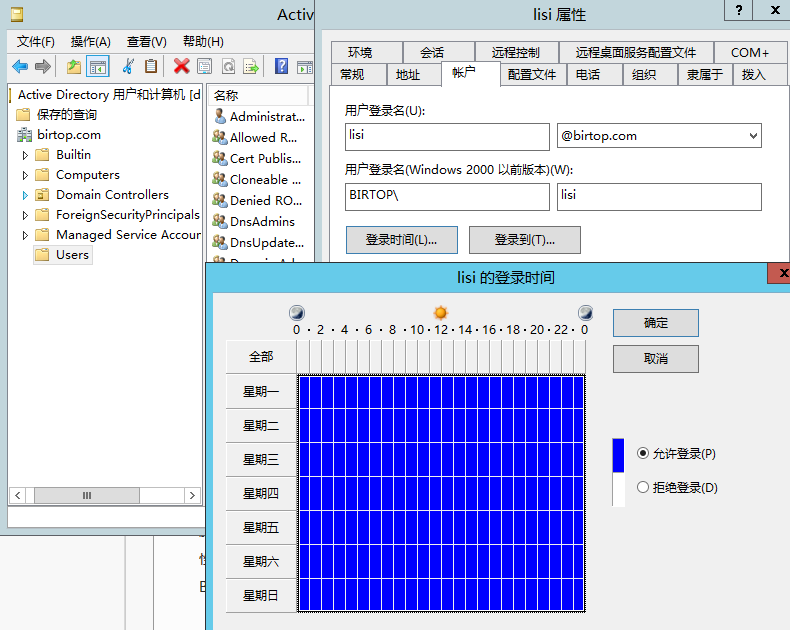
Task: Open the 帮助(H) menu
Action: pyautogui.click(x=203, y=42)
